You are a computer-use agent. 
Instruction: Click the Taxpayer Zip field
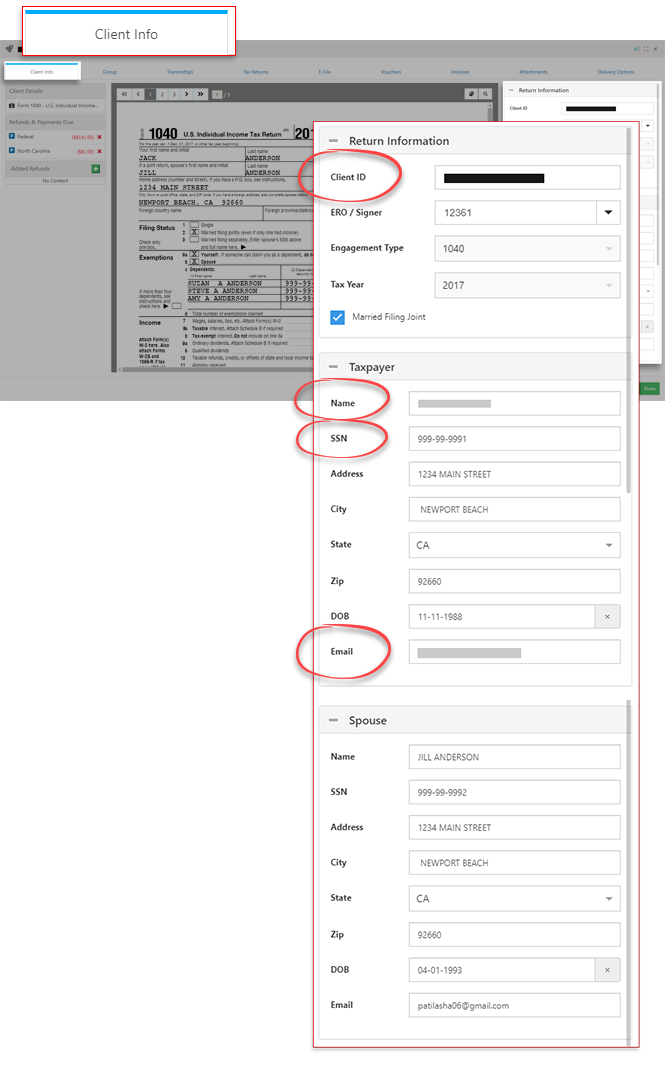point(514,582)
